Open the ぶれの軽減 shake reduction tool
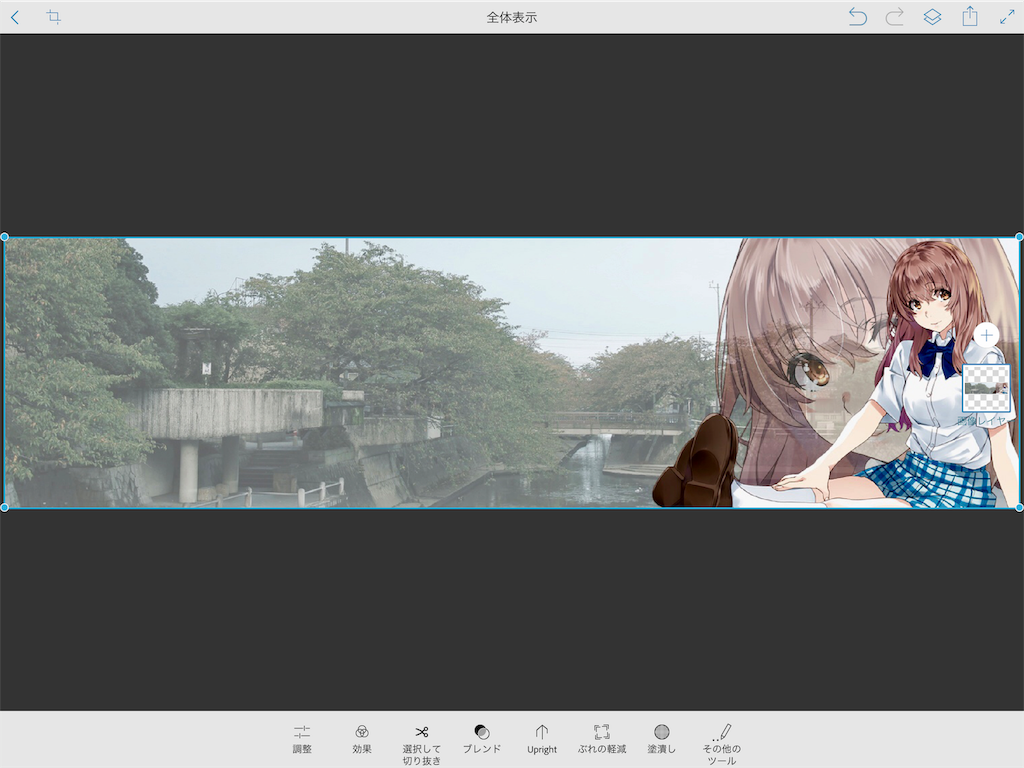 click(602, 739)
